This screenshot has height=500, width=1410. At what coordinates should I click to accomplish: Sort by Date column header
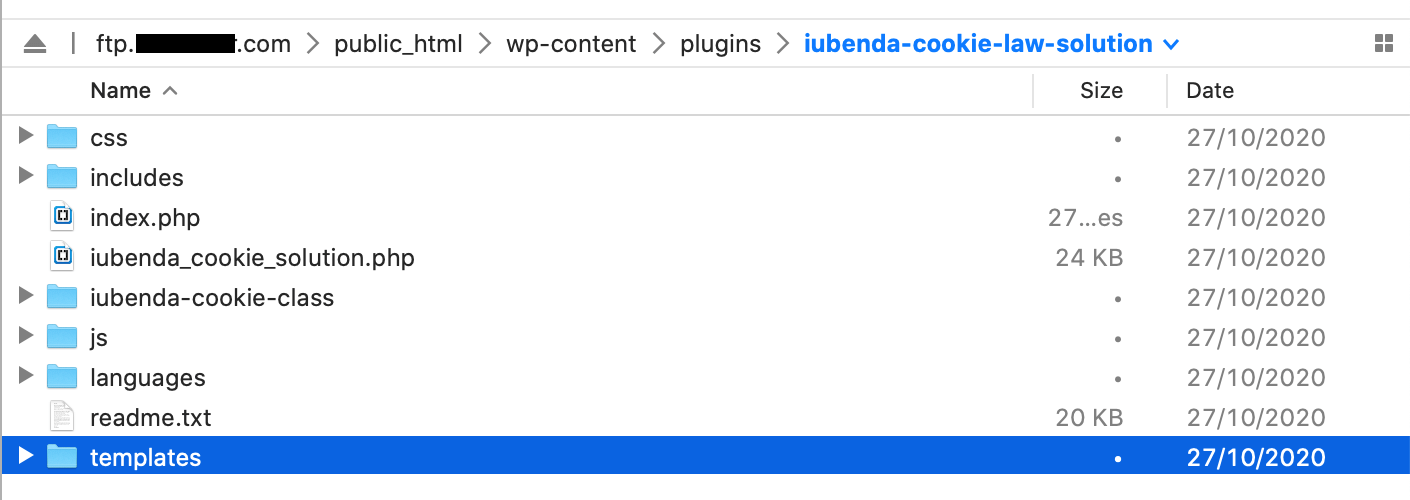(1210, 91)
